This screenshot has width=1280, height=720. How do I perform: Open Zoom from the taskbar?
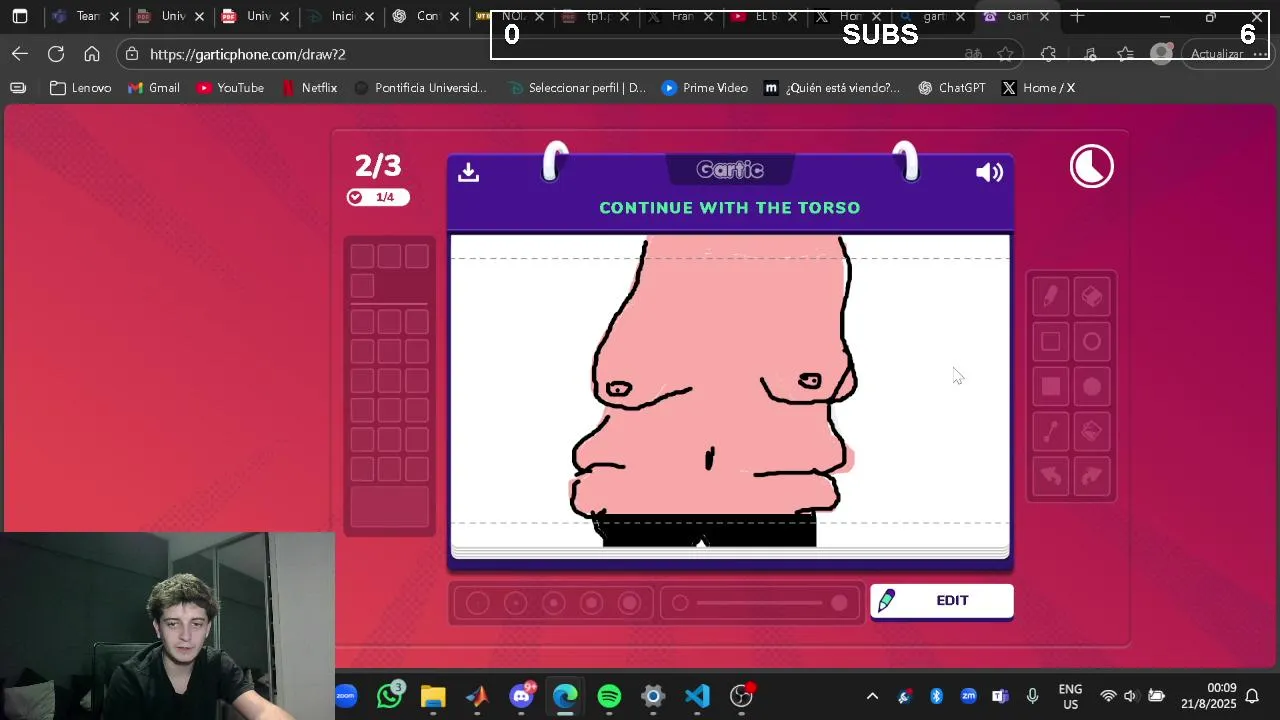pos(346,696)
